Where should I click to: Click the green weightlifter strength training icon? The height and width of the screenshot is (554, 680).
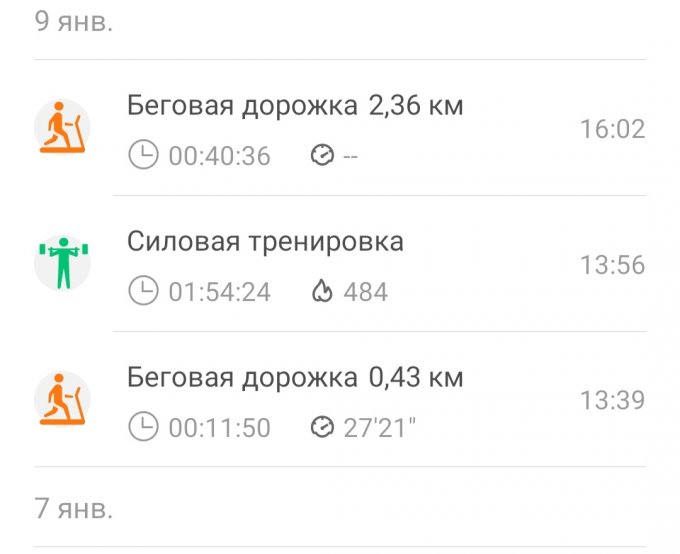click(62, 264)
